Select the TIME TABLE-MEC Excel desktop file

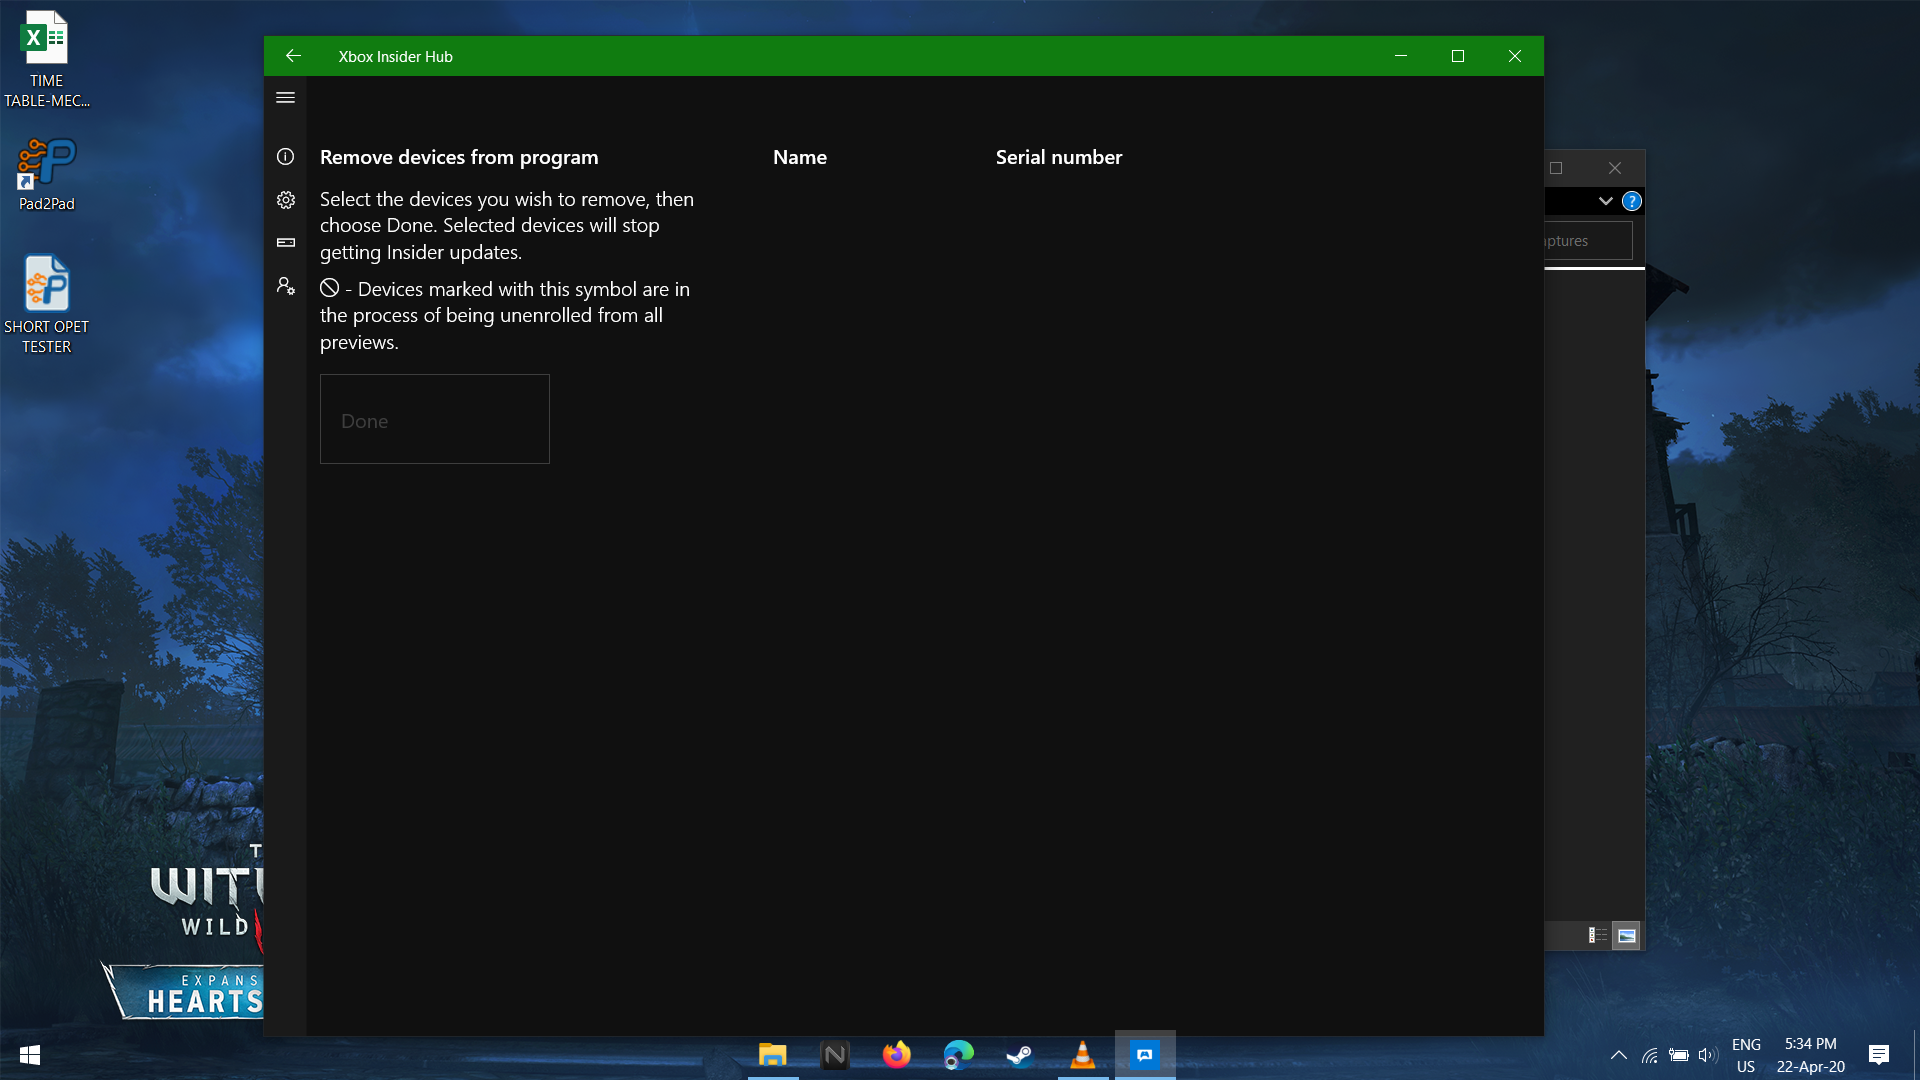pyautogui.click(x=46, y=60)
